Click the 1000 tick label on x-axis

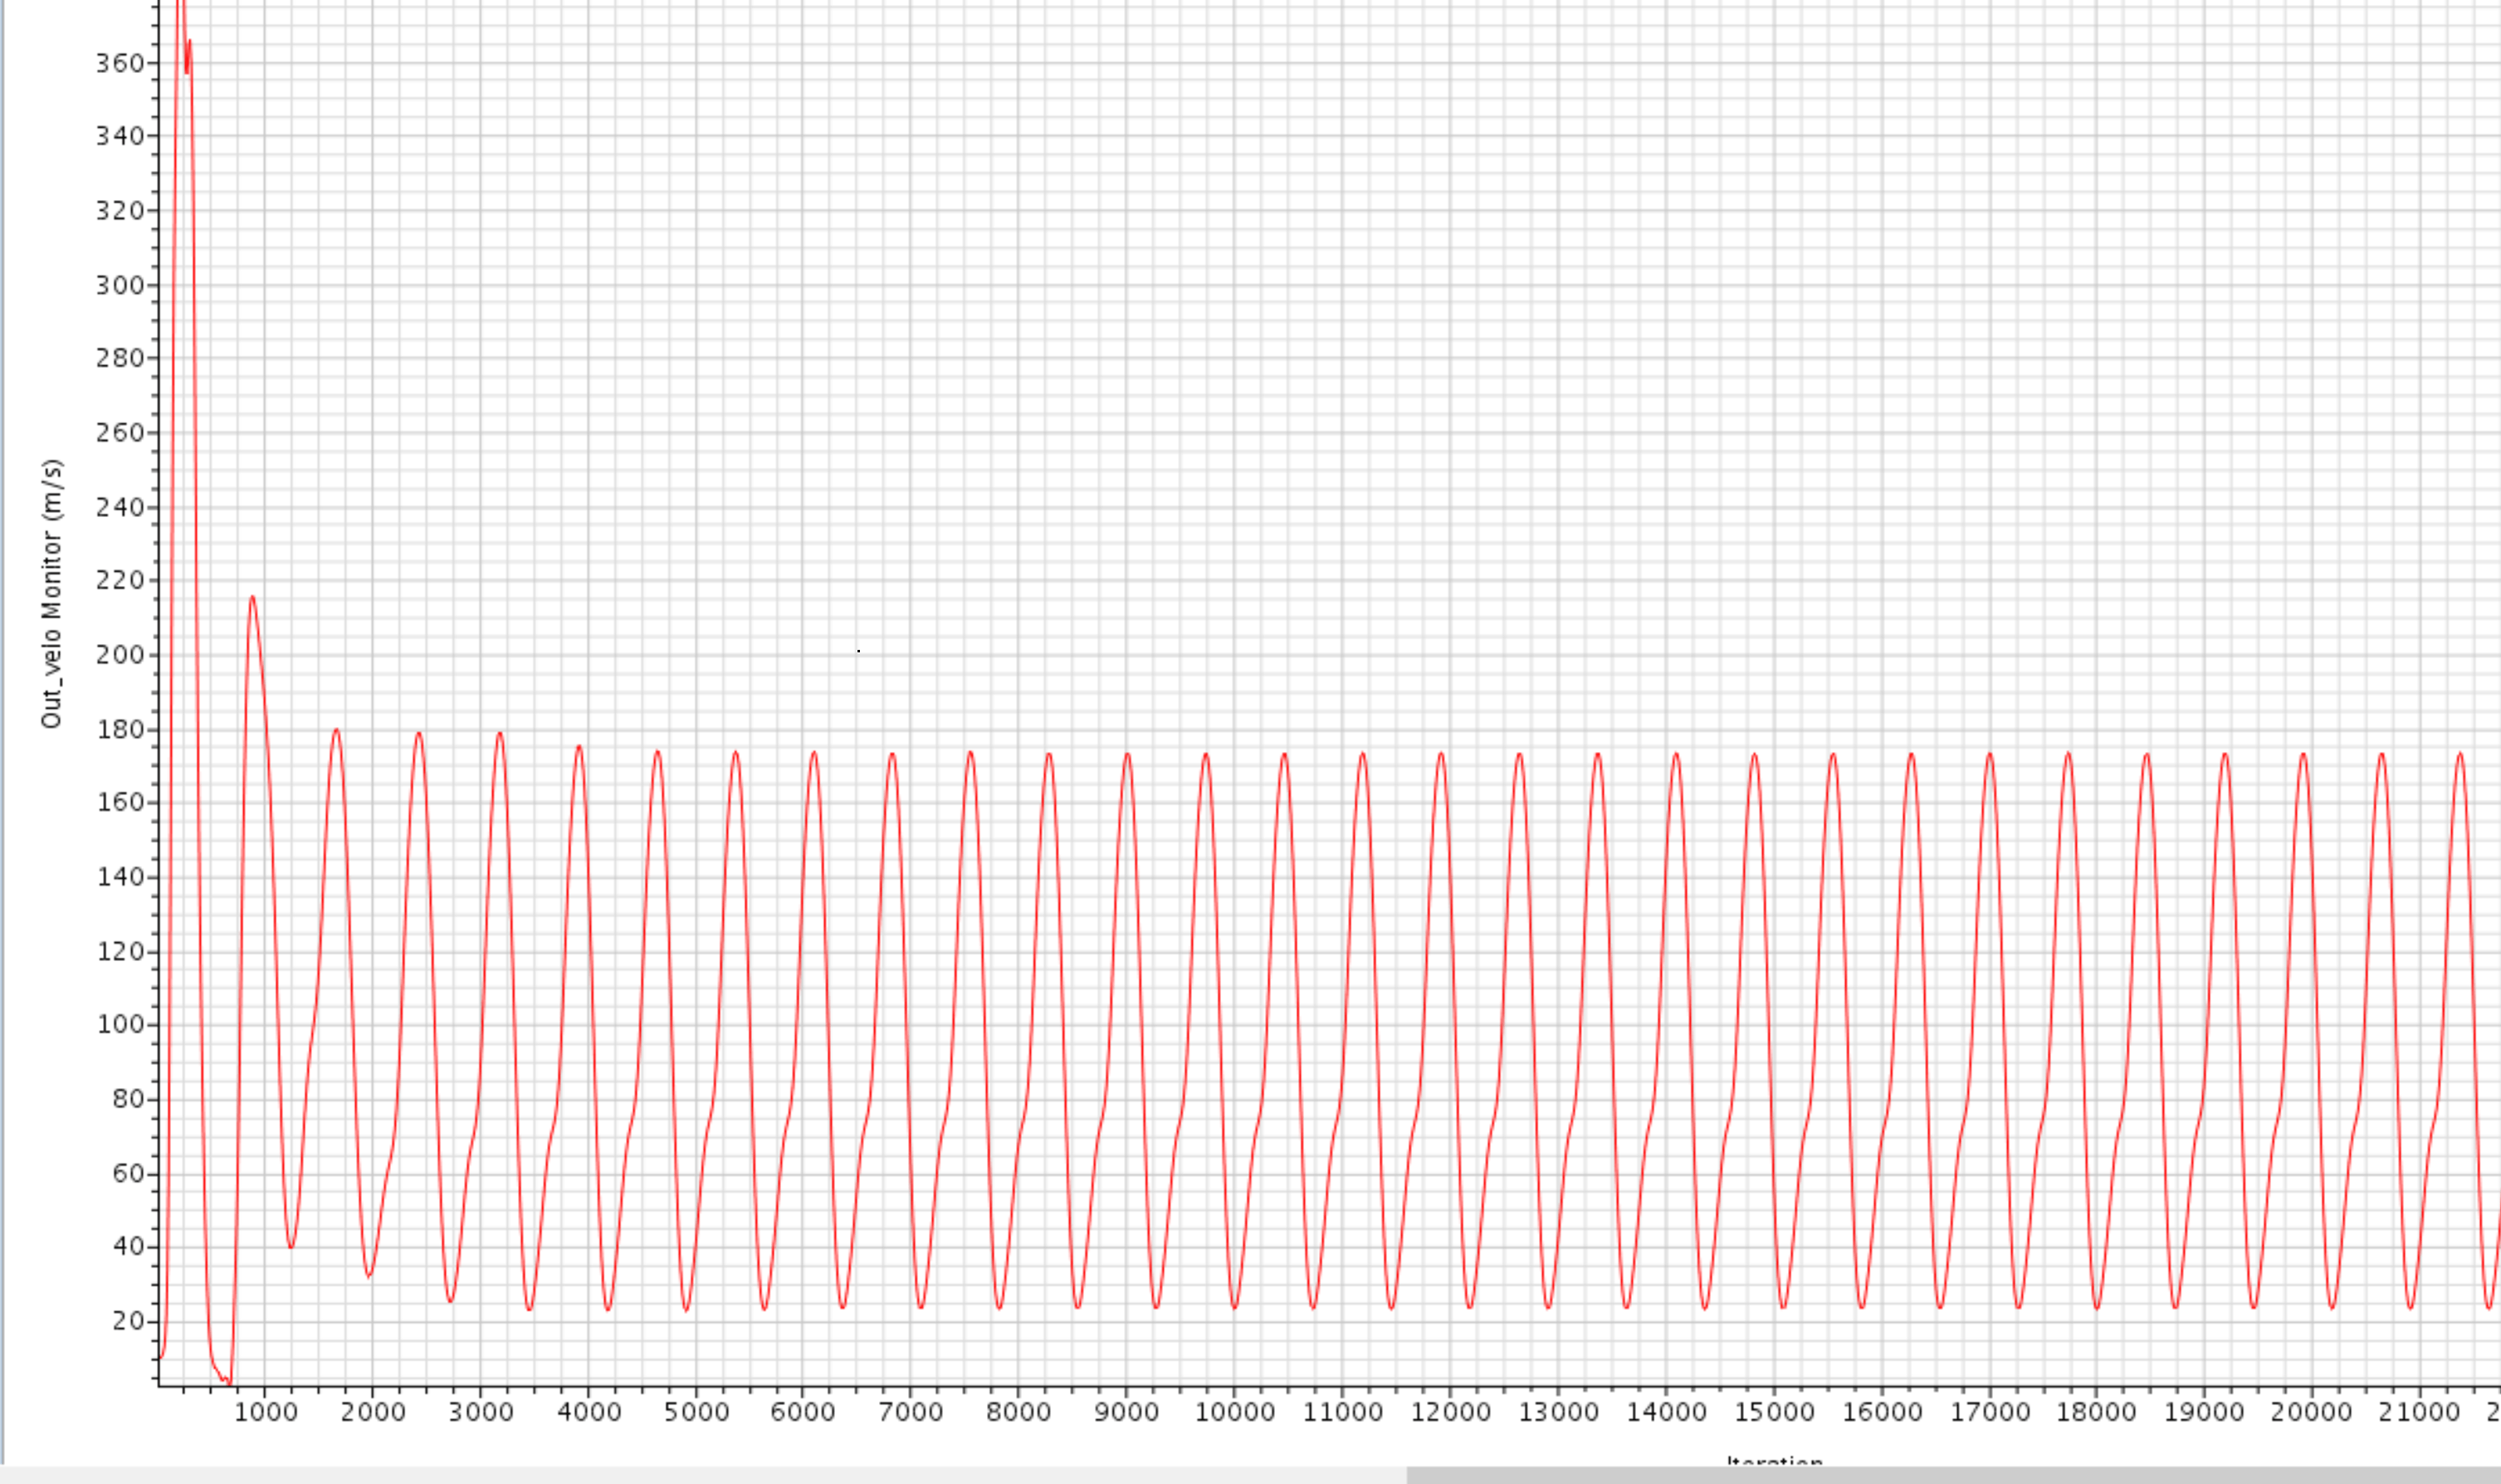pos(266,1412)
